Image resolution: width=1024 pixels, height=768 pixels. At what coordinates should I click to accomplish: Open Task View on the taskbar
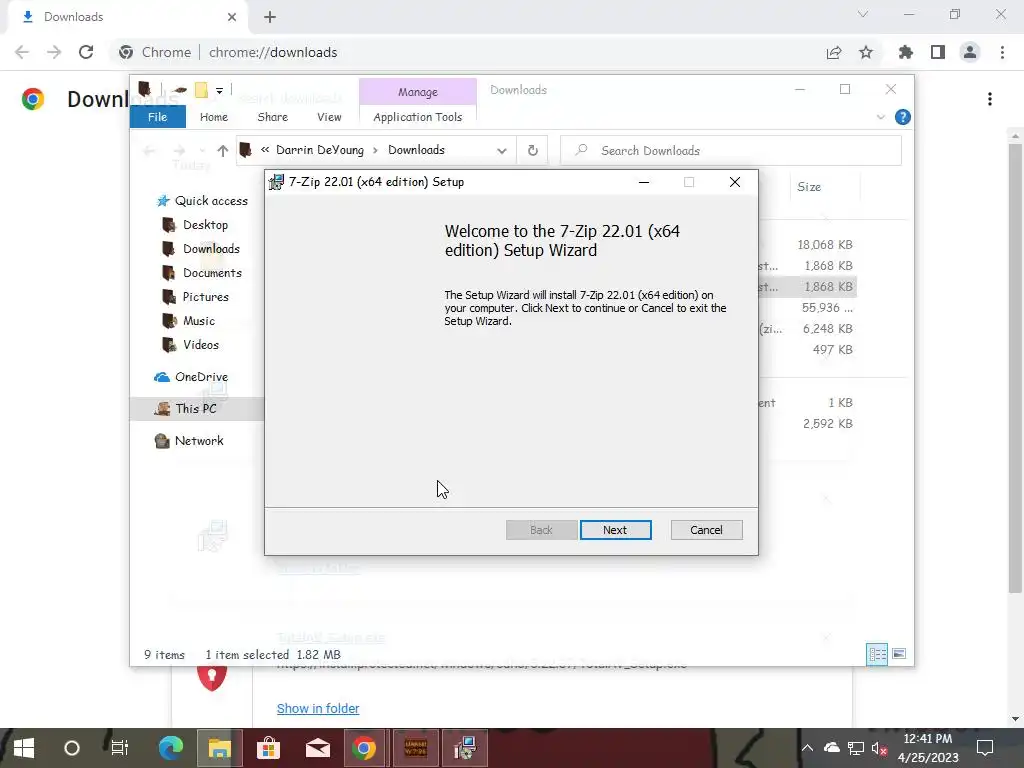click(x=120, y=748)
